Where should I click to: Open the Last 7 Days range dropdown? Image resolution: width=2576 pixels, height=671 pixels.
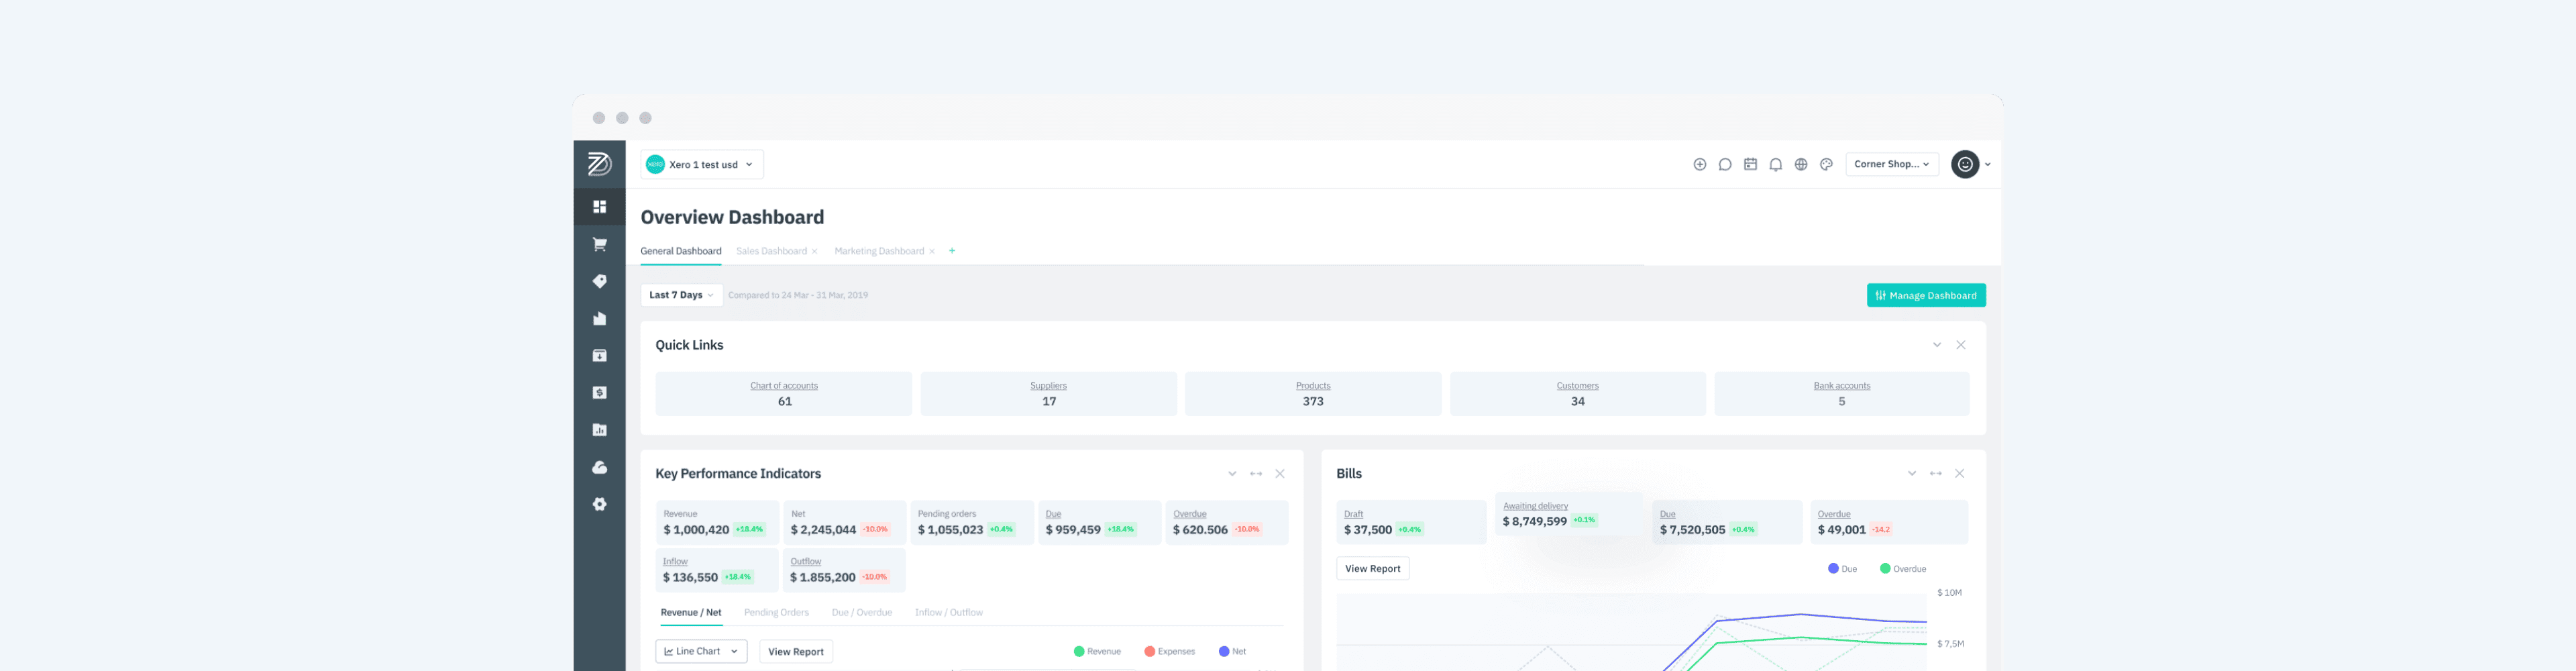click(681, 295)
